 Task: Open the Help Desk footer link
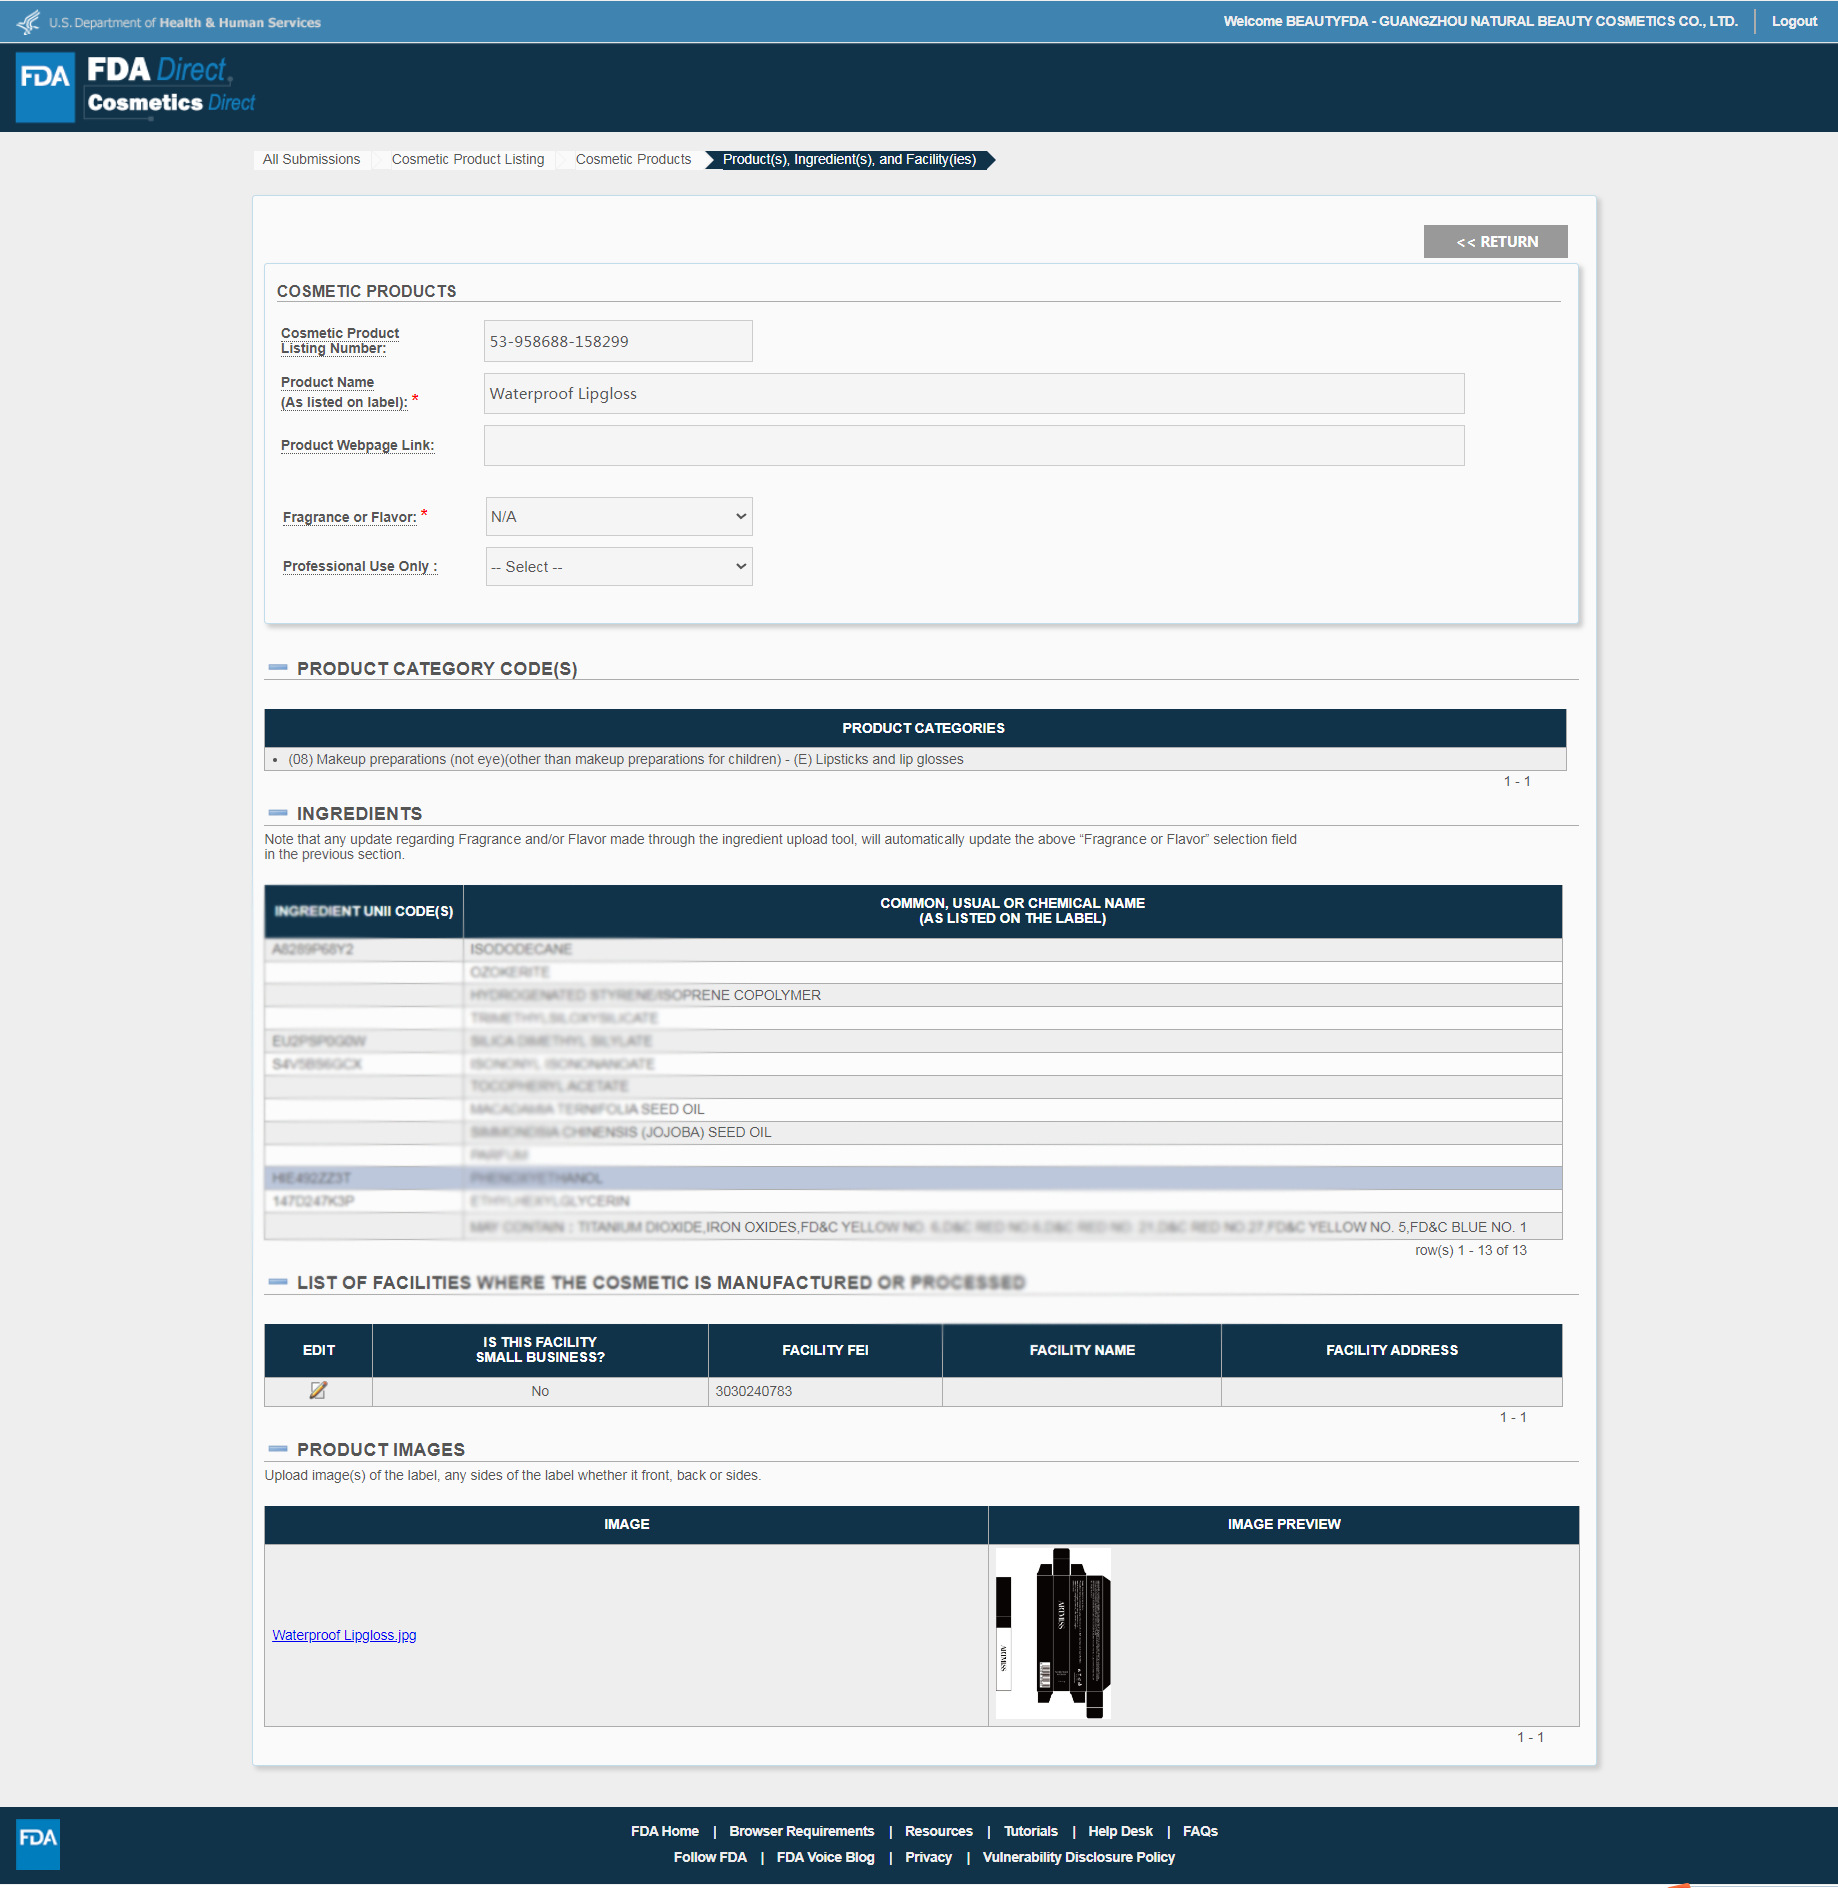click(1120, 1831)
